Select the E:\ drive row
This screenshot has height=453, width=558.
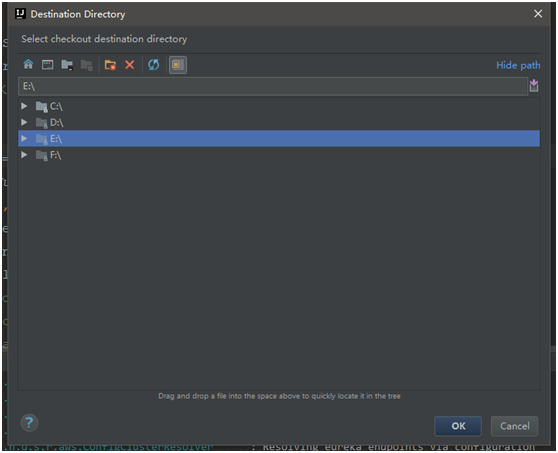[279, 138]
